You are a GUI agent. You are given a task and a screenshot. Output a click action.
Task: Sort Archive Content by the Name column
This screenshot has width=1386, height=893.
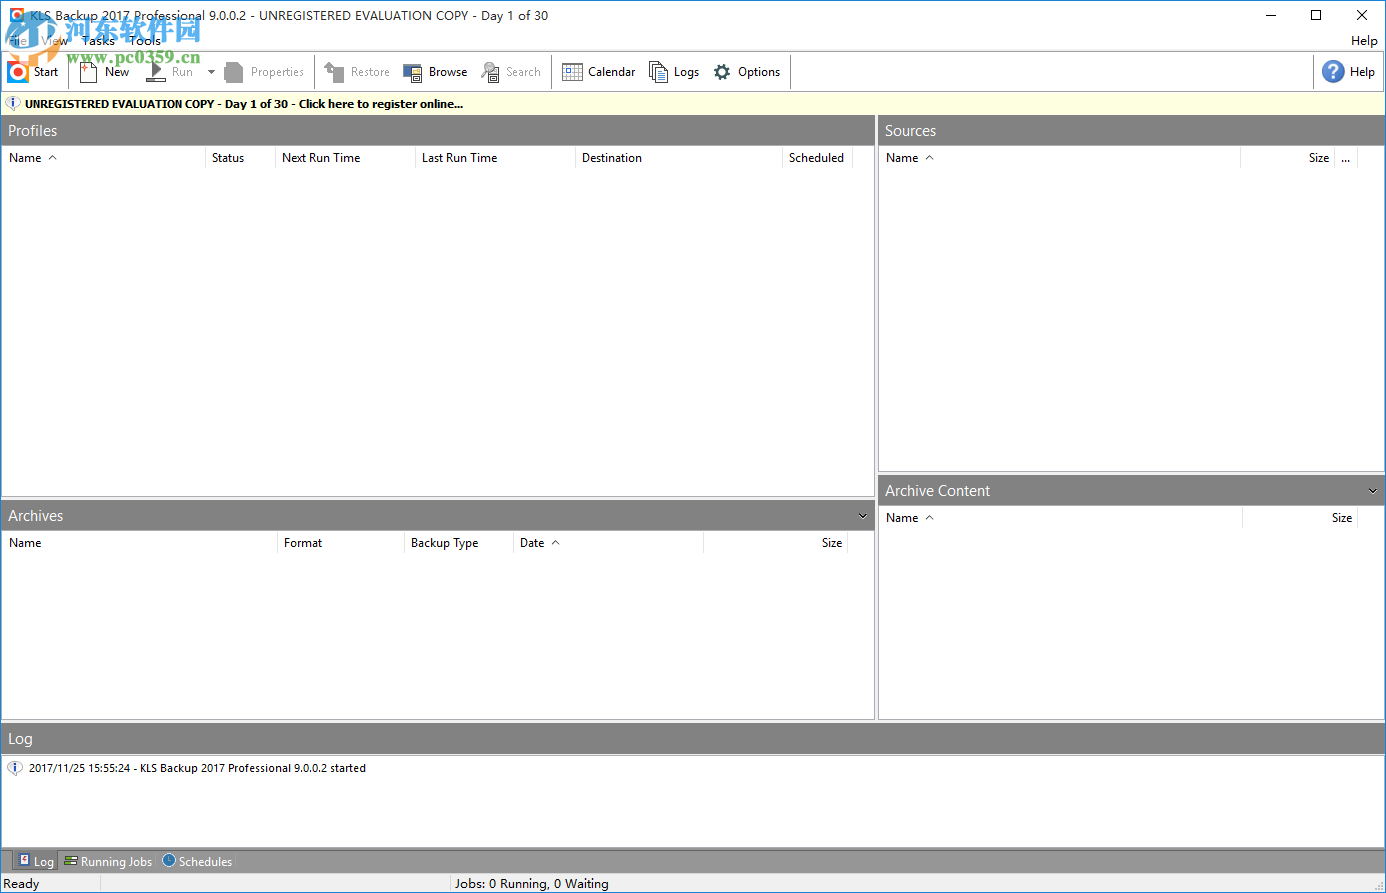point(1061,518)
